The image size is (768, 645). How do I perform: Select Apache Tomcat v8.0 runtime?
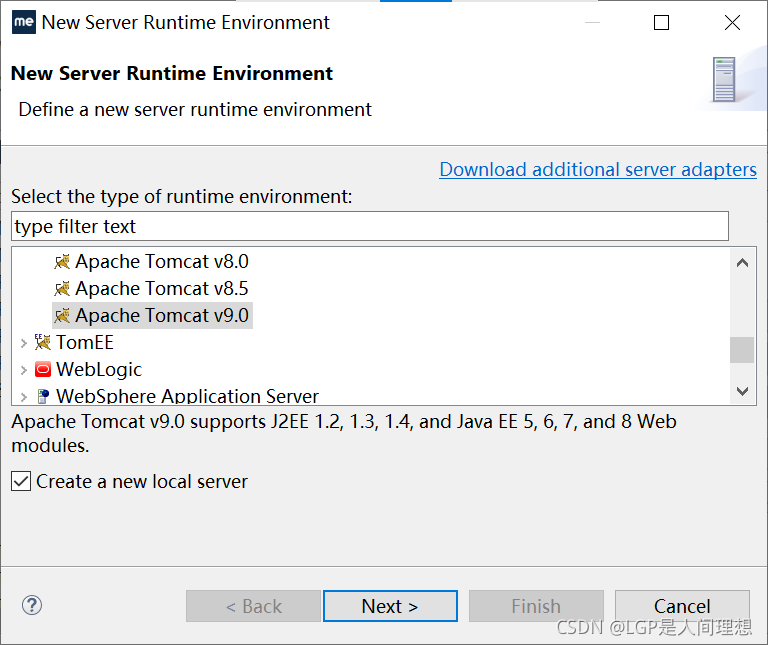tap(162, 262)
